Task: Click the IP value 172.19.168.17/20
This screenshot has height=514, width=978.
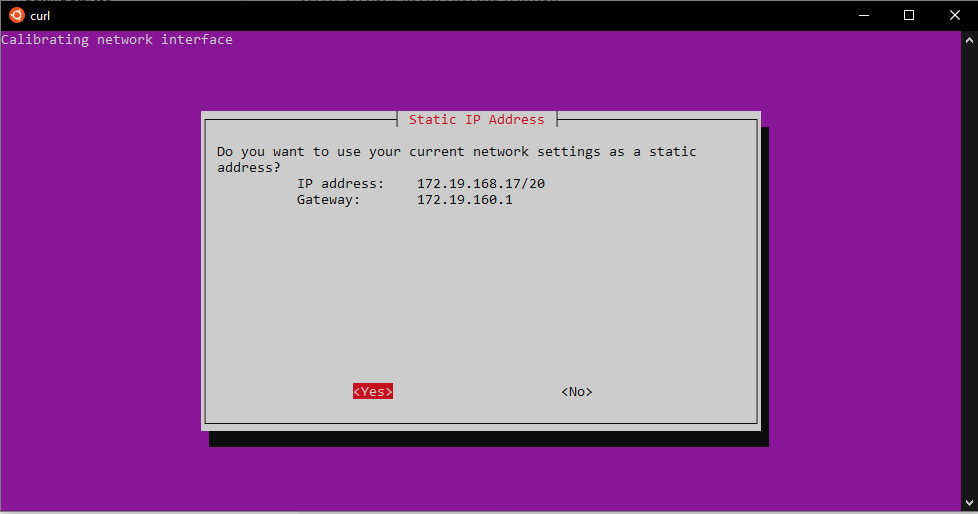Action: coord(480,184)
